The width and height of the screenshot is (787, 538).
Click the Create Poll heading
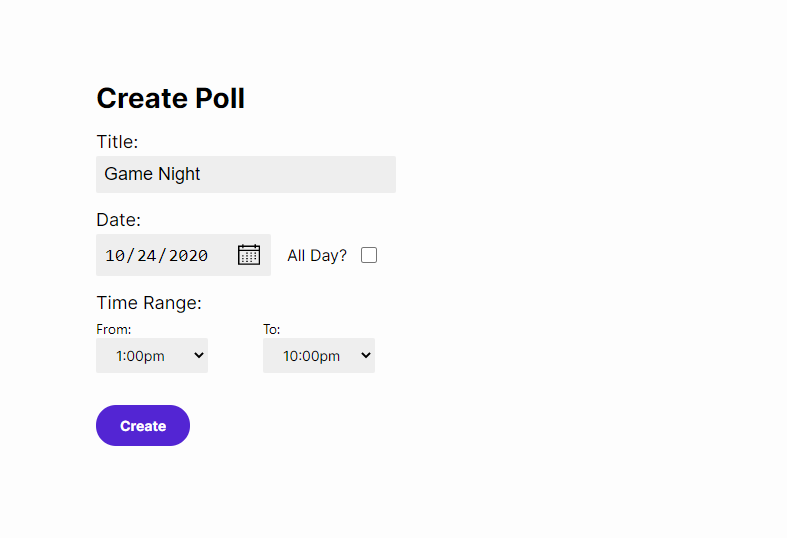(171, 98)
